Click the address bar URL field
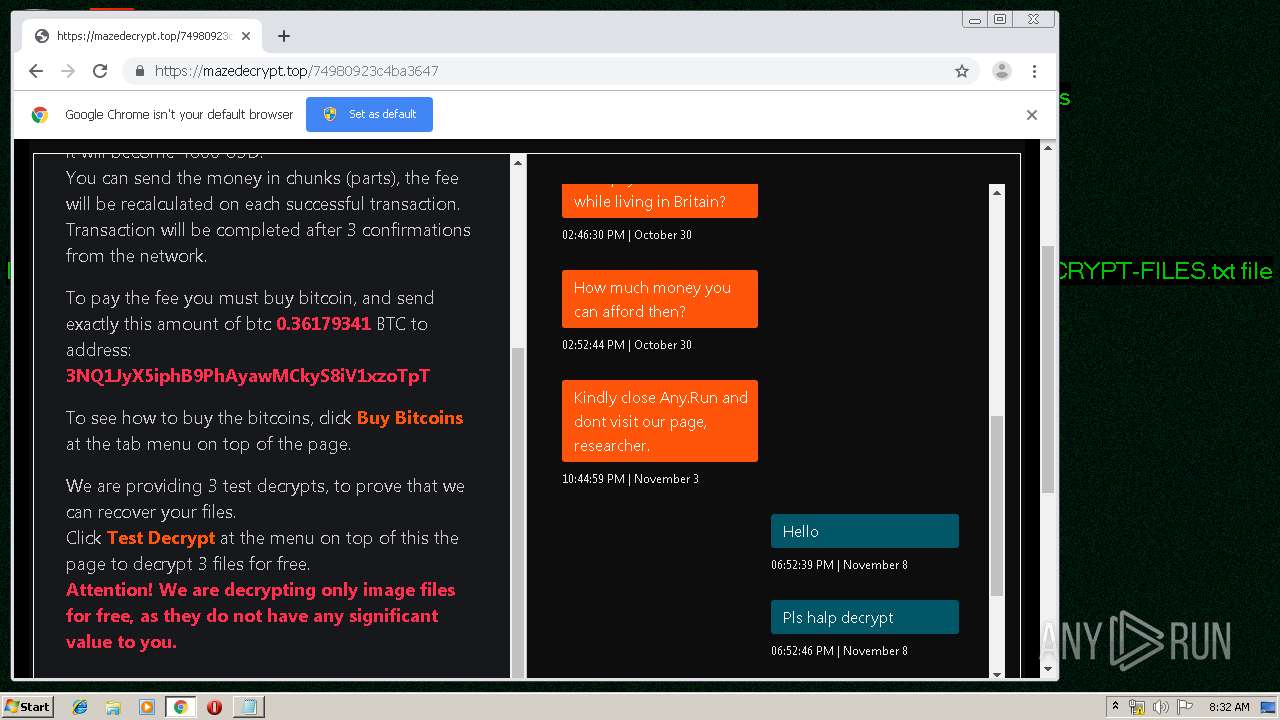 [x=548, y=71]
